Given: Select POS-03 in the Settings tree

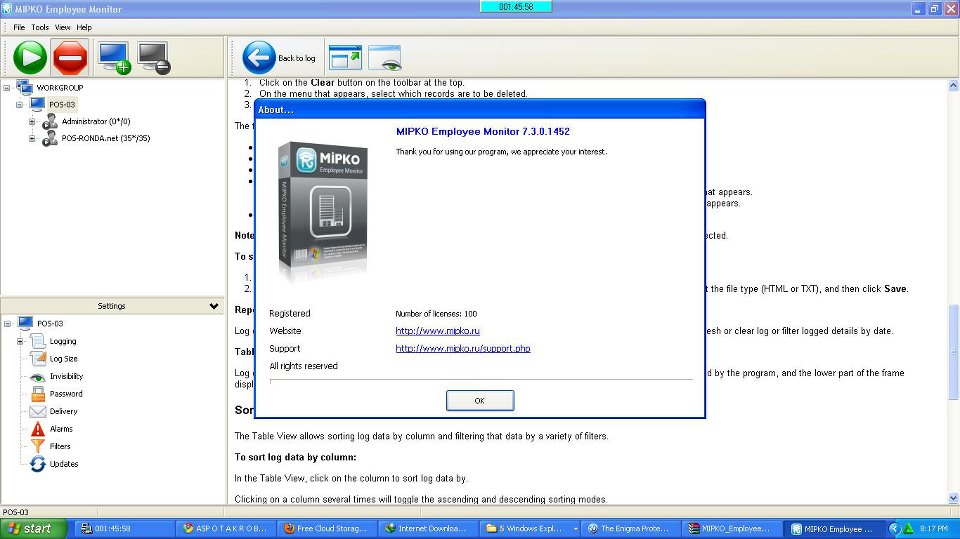Looking at the screenshot, I should click(50, 323).
